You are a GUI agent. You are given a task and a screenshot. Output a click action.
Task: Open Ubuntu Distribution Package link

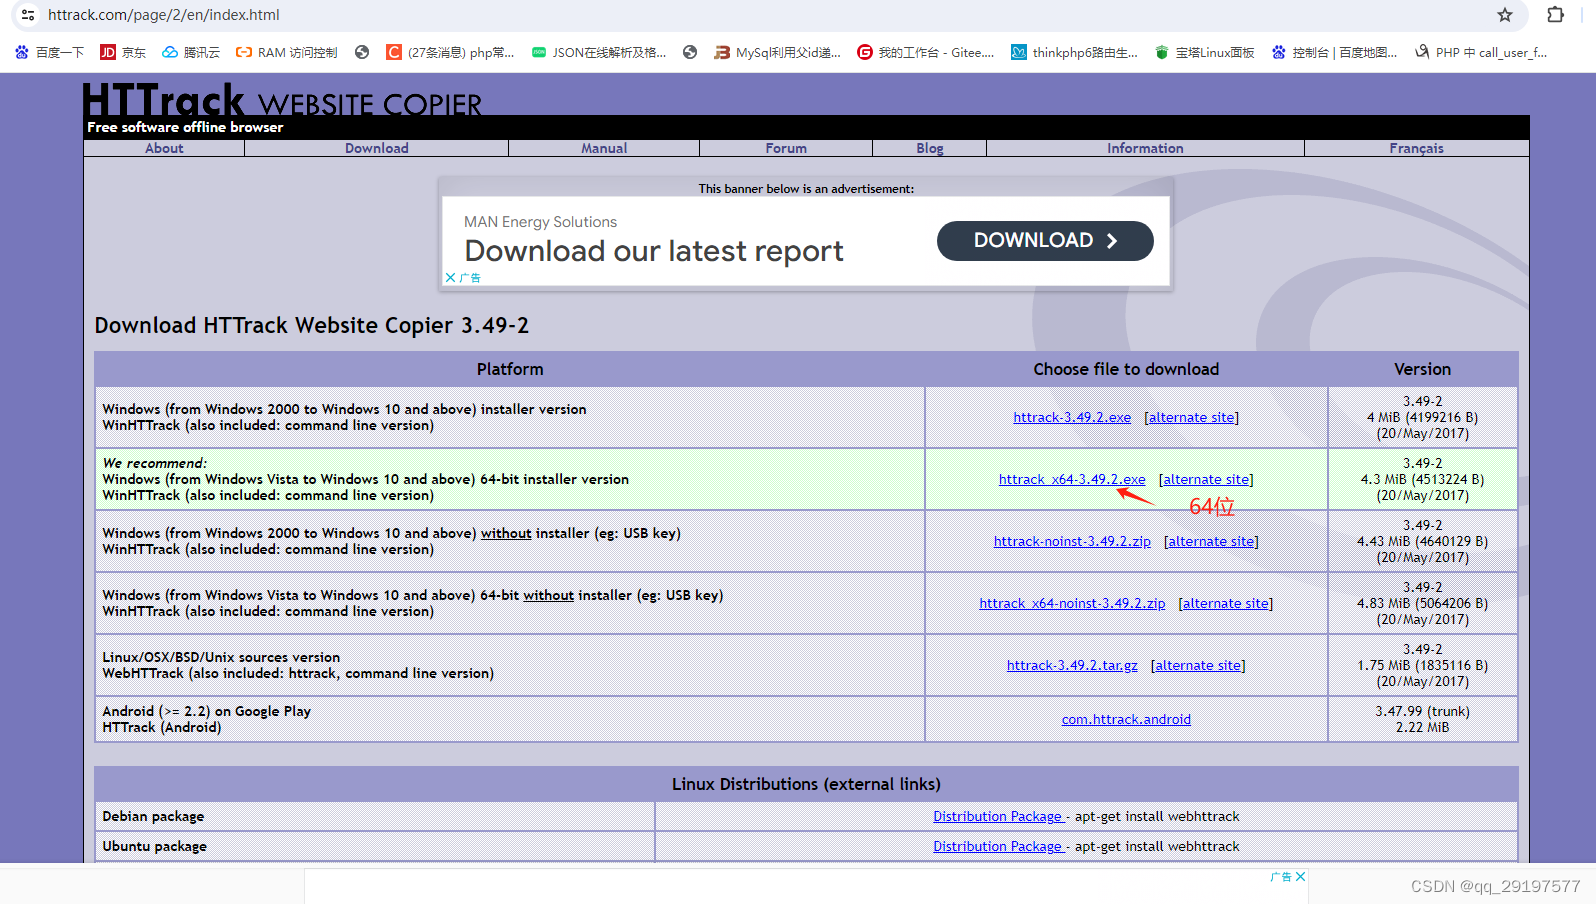pyautogui.click(x=998, y=846)
